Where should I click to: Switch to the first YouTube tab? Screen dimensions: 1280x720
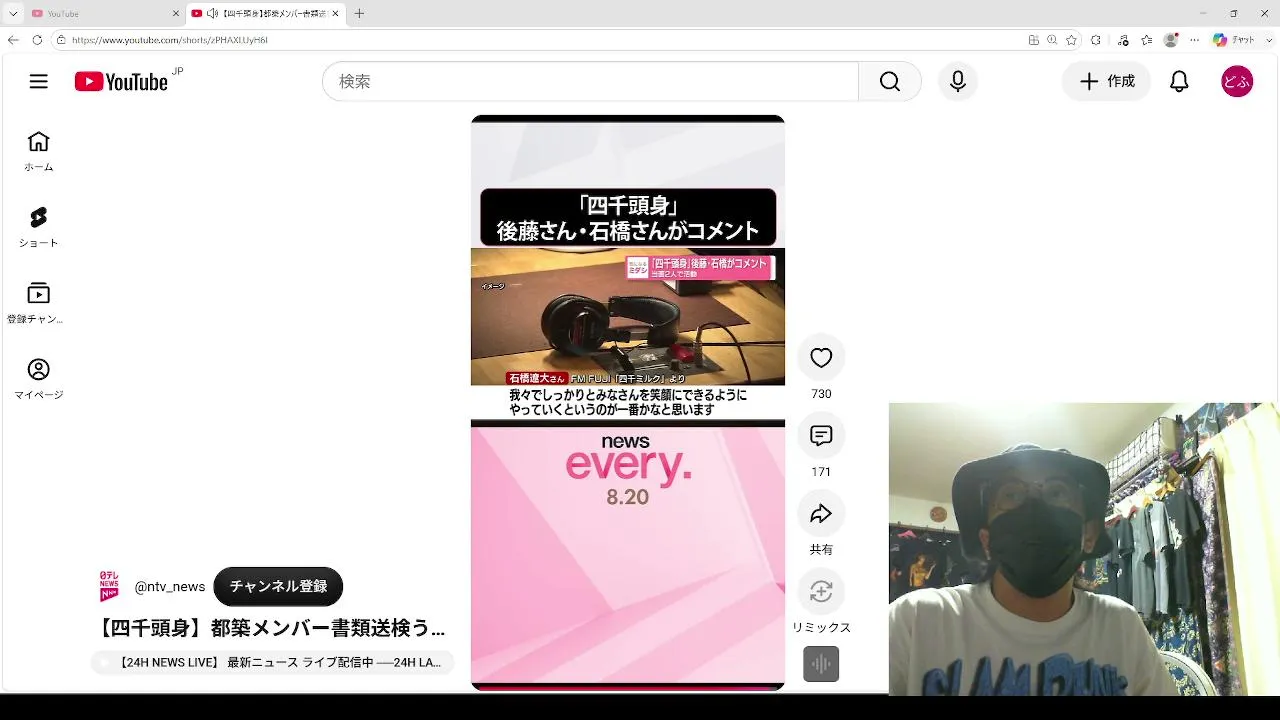[105, 14]
